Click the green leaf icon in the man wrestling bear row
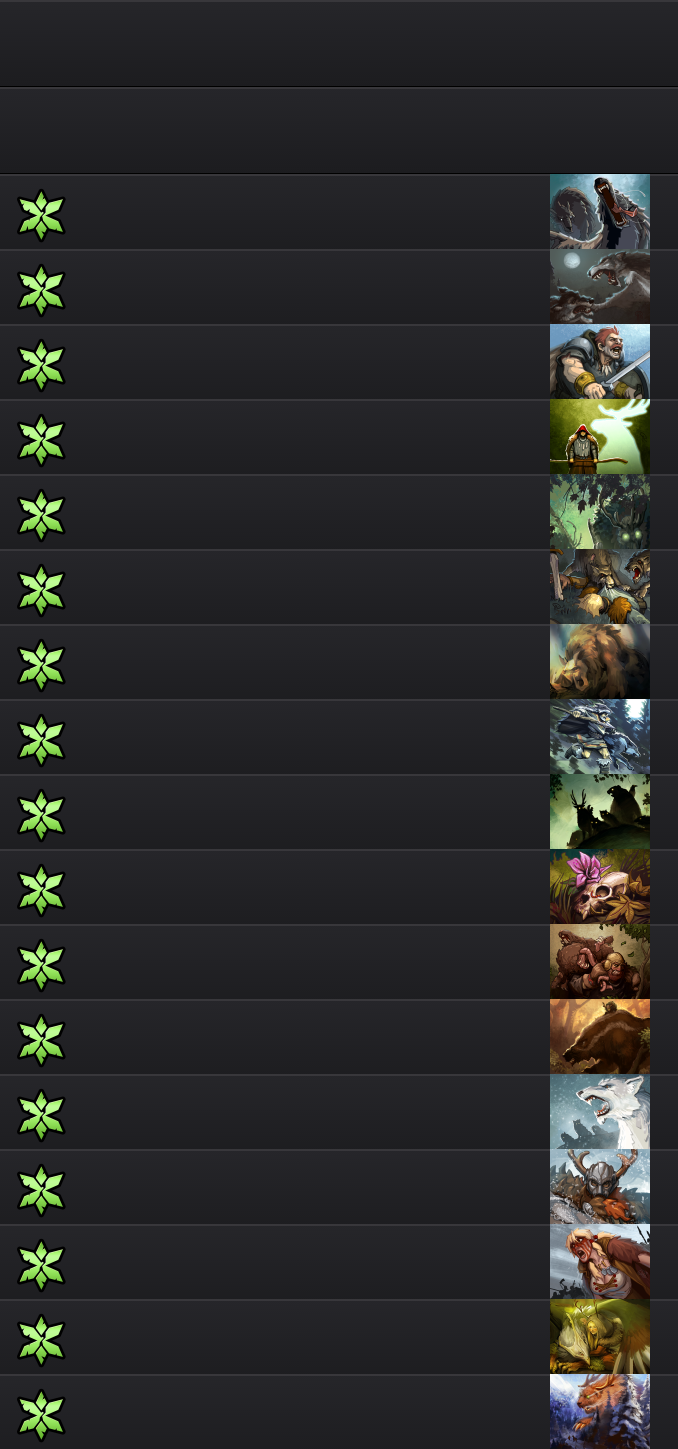The height and width of the screenshot is (1449, 678). click(x=41, y=965)
